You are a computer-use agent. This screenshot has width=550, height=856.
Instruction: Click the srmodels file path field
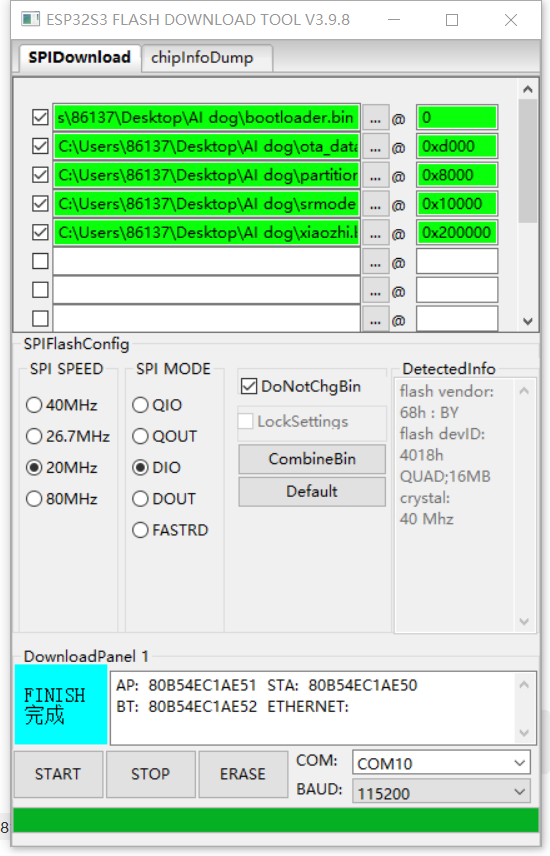point(206,204)
